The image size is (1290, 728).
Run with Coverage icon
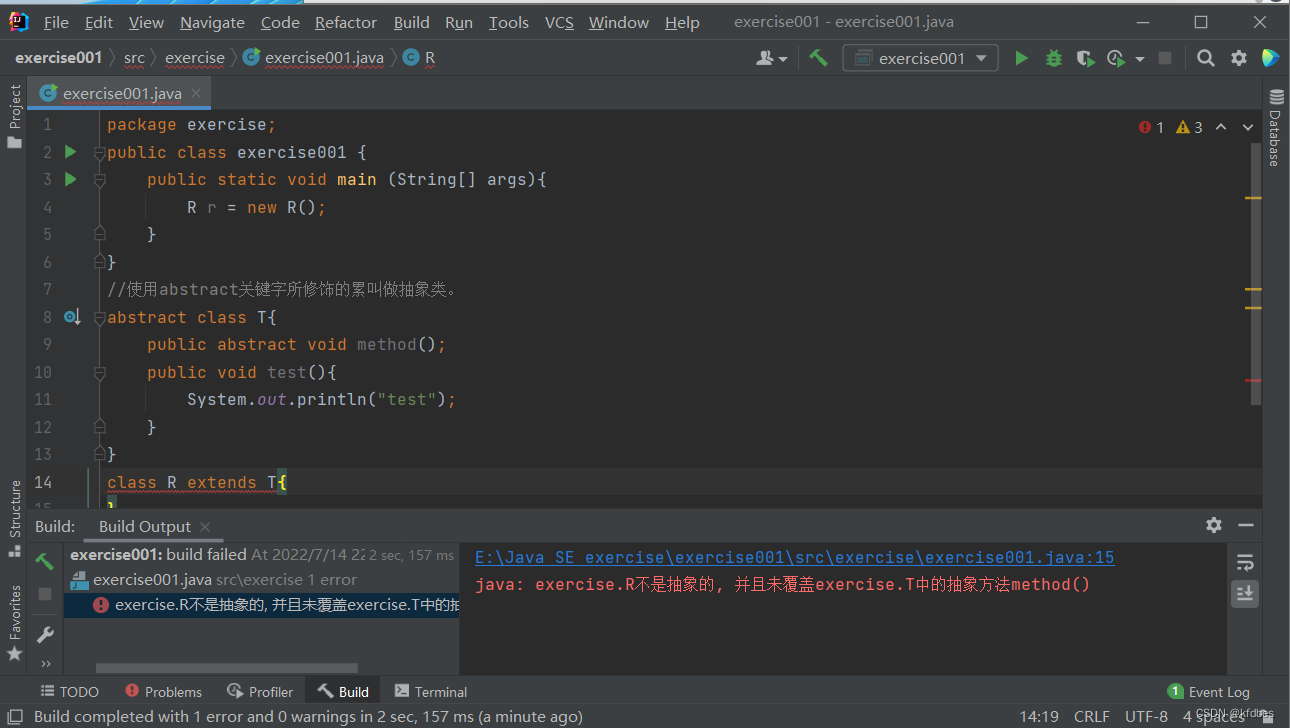(1085, 58)
